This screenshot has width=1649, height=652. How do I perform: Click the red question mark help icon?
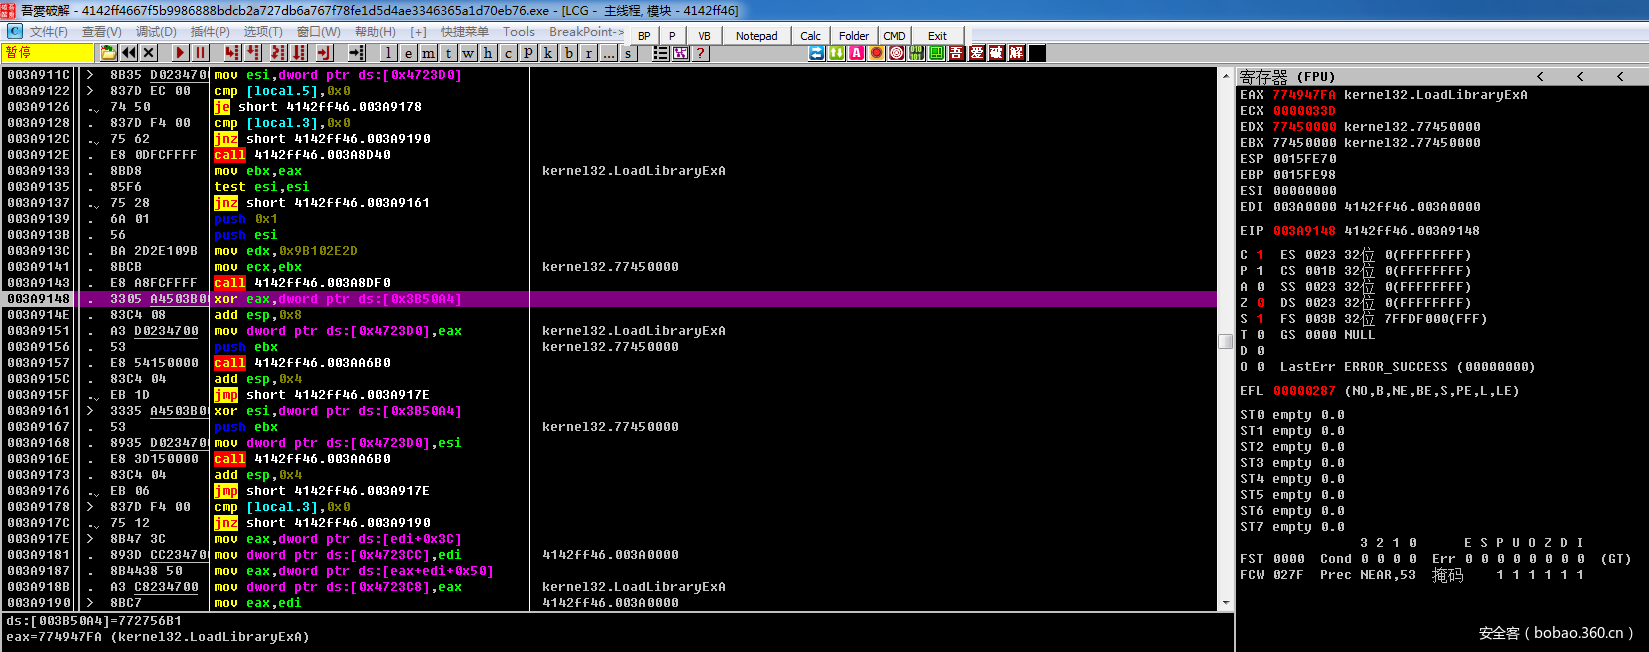click(701, 53)
